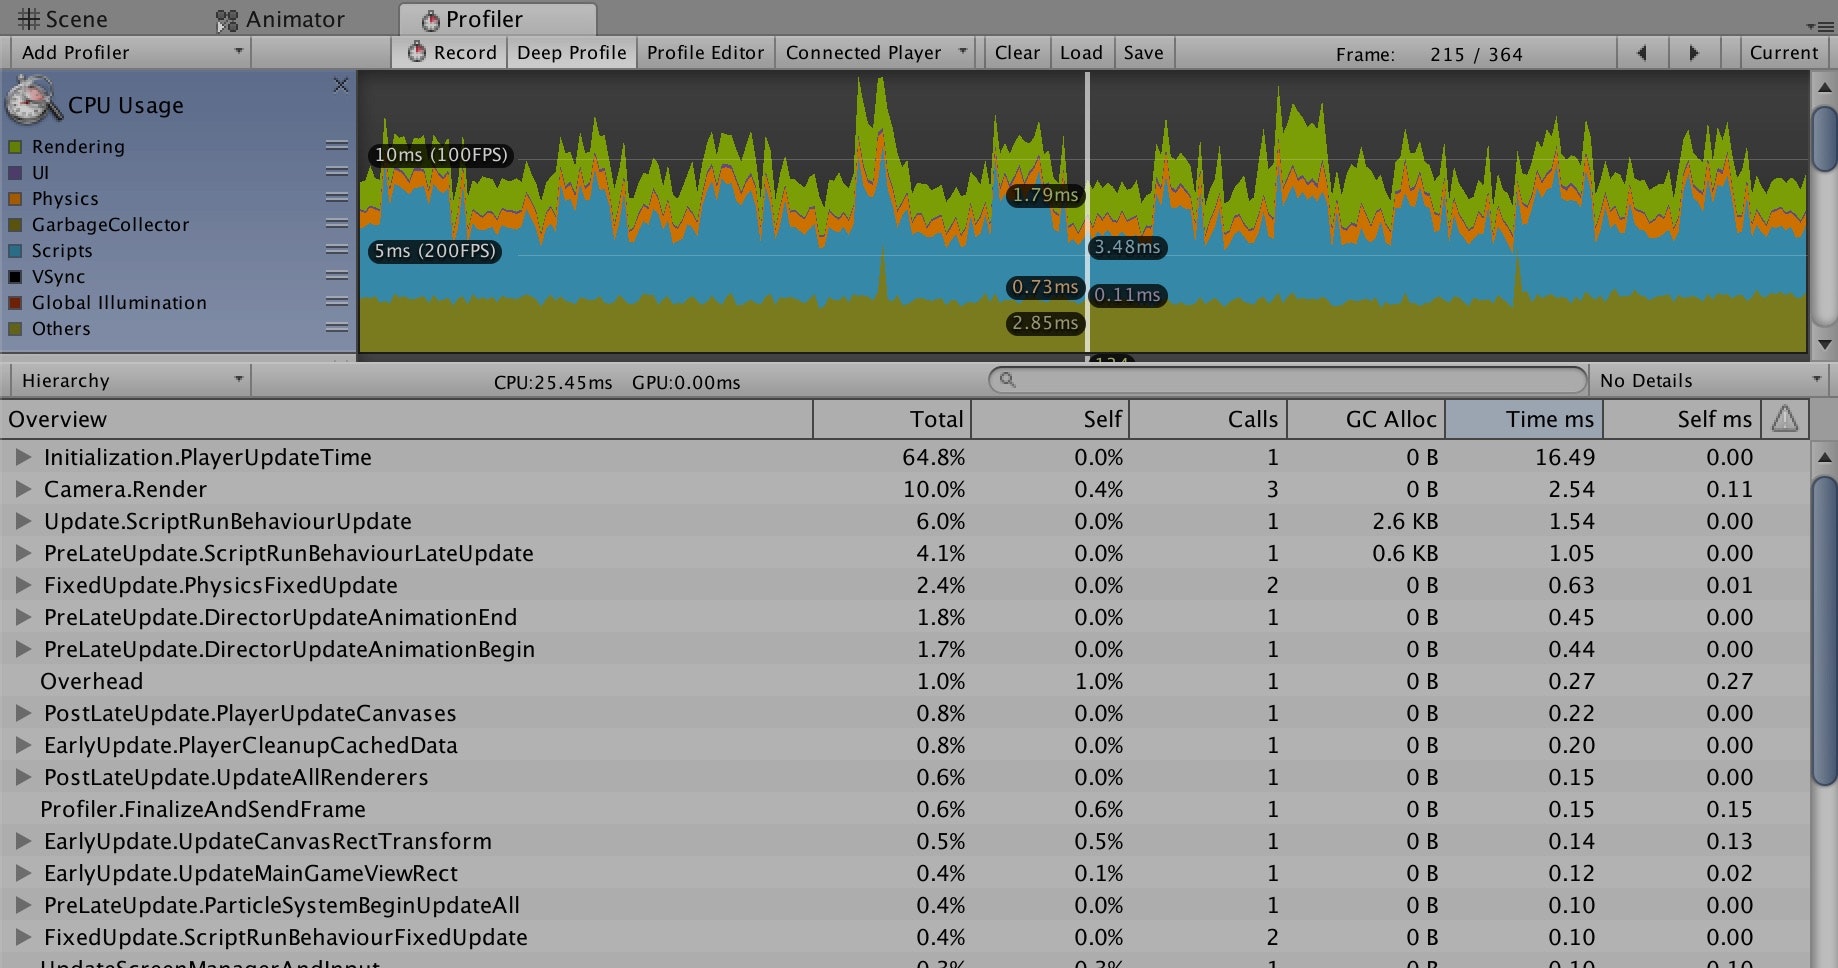Click reorder handle for VSync category
Image resolution: width=1838 pixels, height=968 pixels.
click(x=337, y=276)
